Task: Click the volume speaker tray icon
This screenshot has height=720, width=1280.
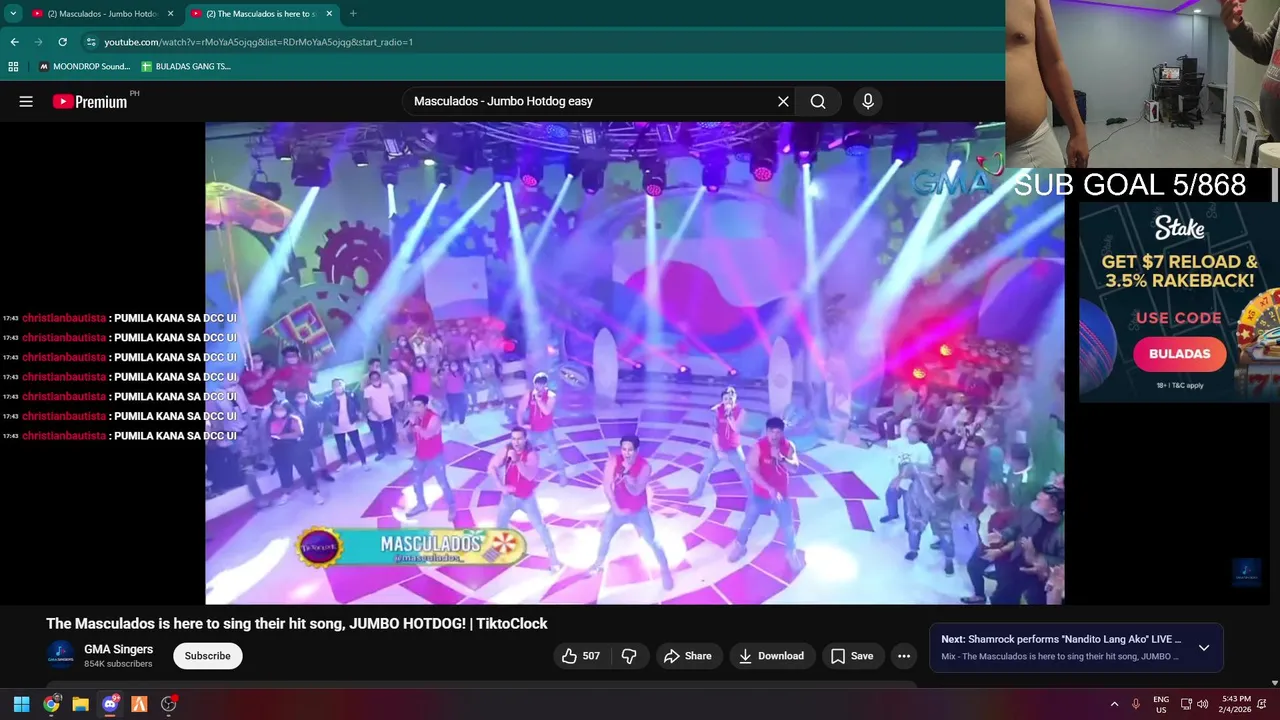Action: 1203,704
